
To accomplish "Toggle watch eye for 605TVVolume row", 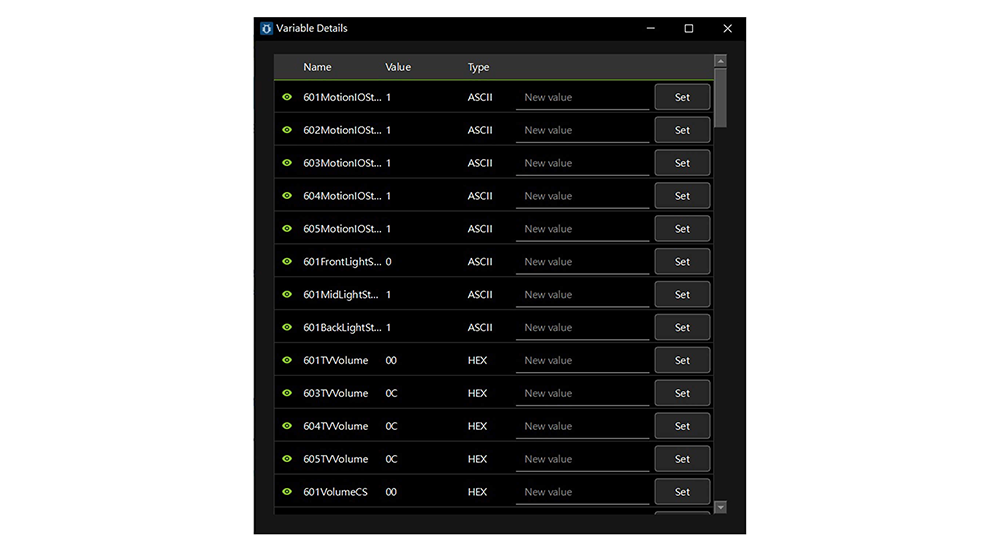I will pyautogui.click(x=287, y=459).
